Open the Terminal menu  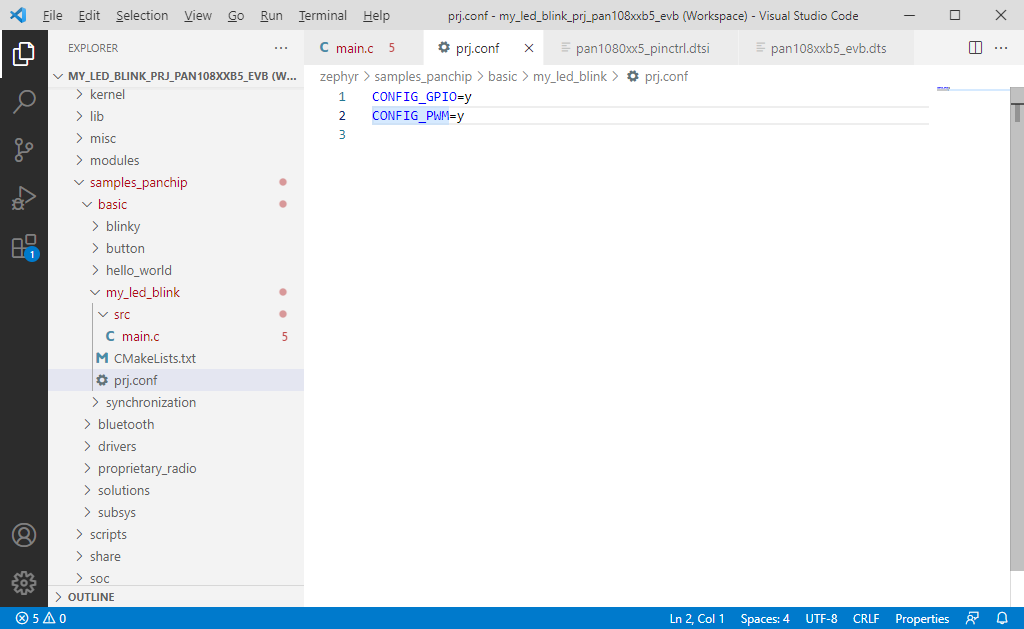[x=322, y=15]
